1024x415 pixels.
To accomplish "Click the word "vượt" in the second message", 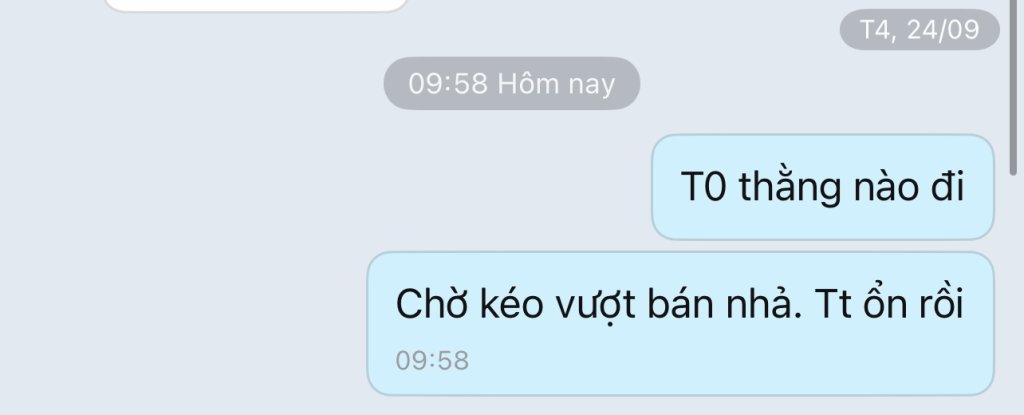I will [x=596, y=306].
